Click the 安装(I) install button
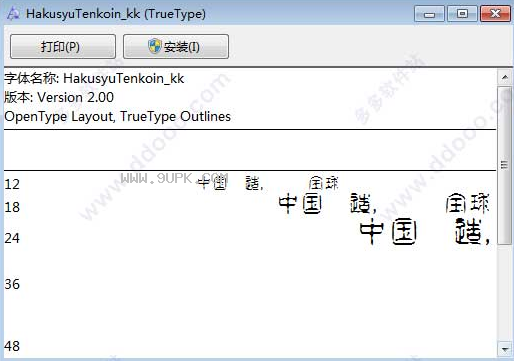This screenshot has height=361, width=514. coord(176,46)
